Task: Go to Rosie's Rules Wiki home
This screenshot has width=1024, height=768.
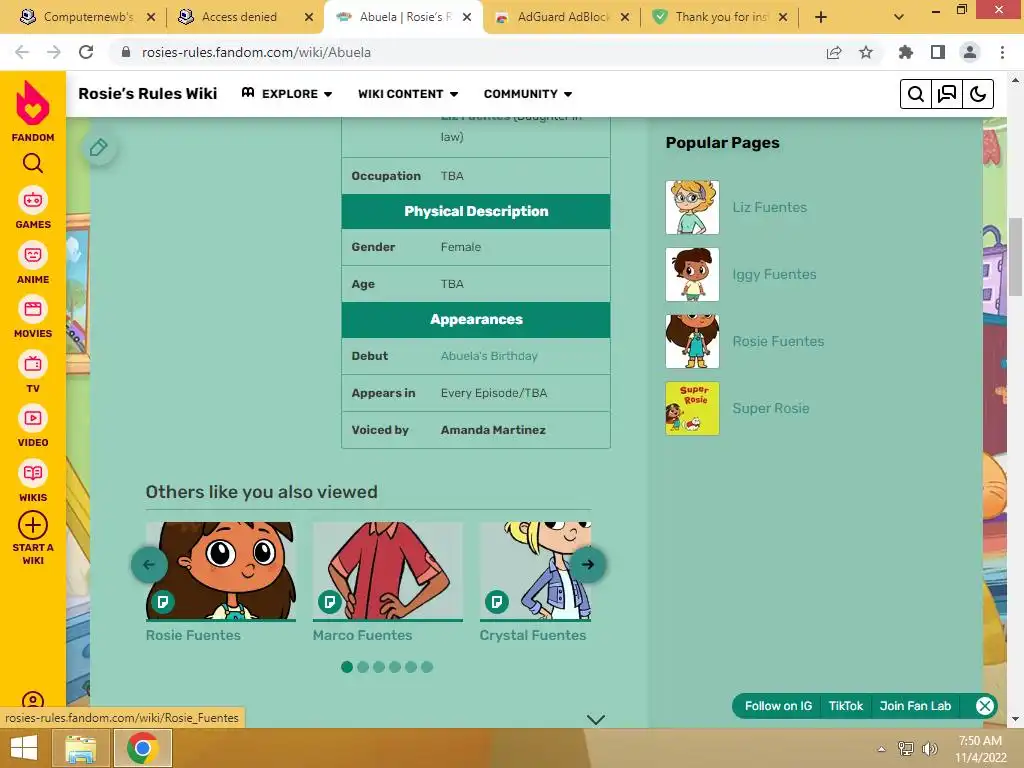Action: 148,94
